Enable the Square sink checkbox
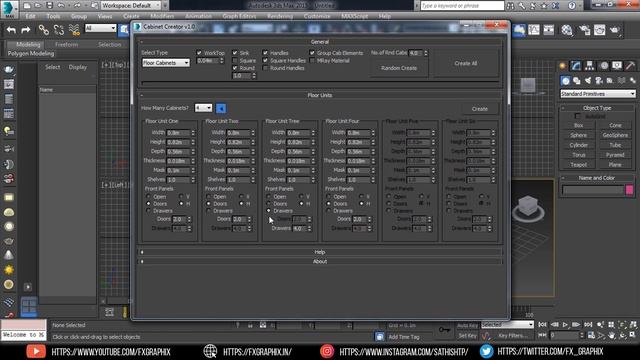This screenshot has height=360, width=640. tap(235, 60)
